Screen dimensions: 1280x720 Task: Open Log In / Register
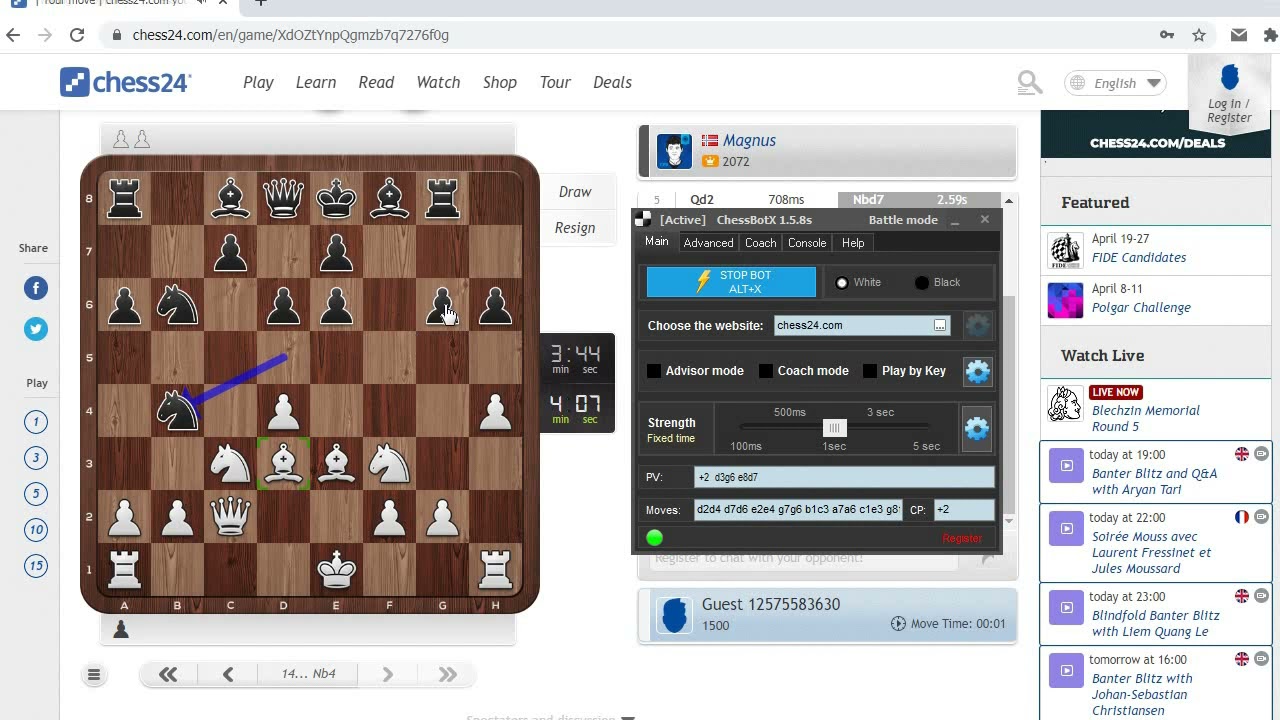[1229, 95]
